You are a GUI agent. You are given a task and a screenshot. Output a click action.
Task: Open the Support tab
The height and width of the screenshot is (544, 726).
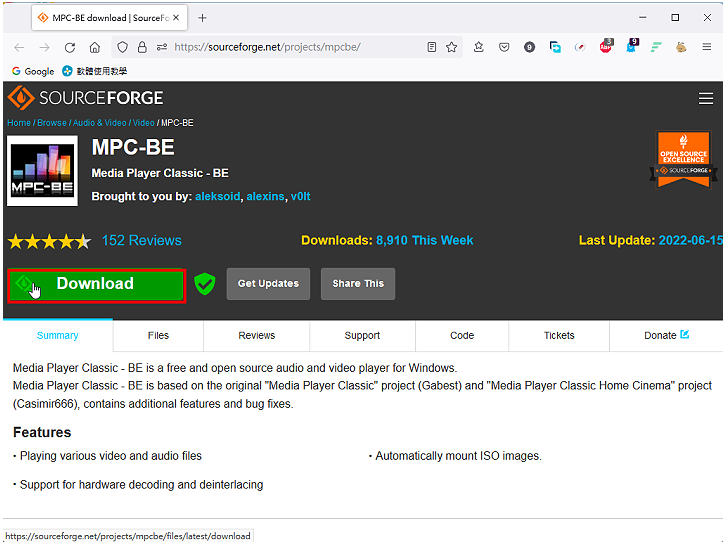click(x=362, y=335)
